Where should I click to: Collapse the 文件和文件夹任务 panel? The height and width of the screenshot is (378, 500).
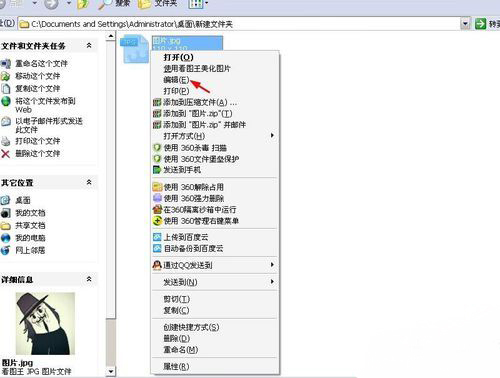click(89, 45)
